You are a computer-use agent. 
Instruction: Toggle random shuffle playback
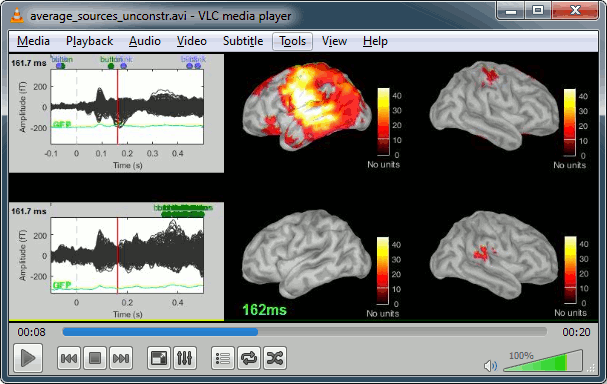point(275,358)
